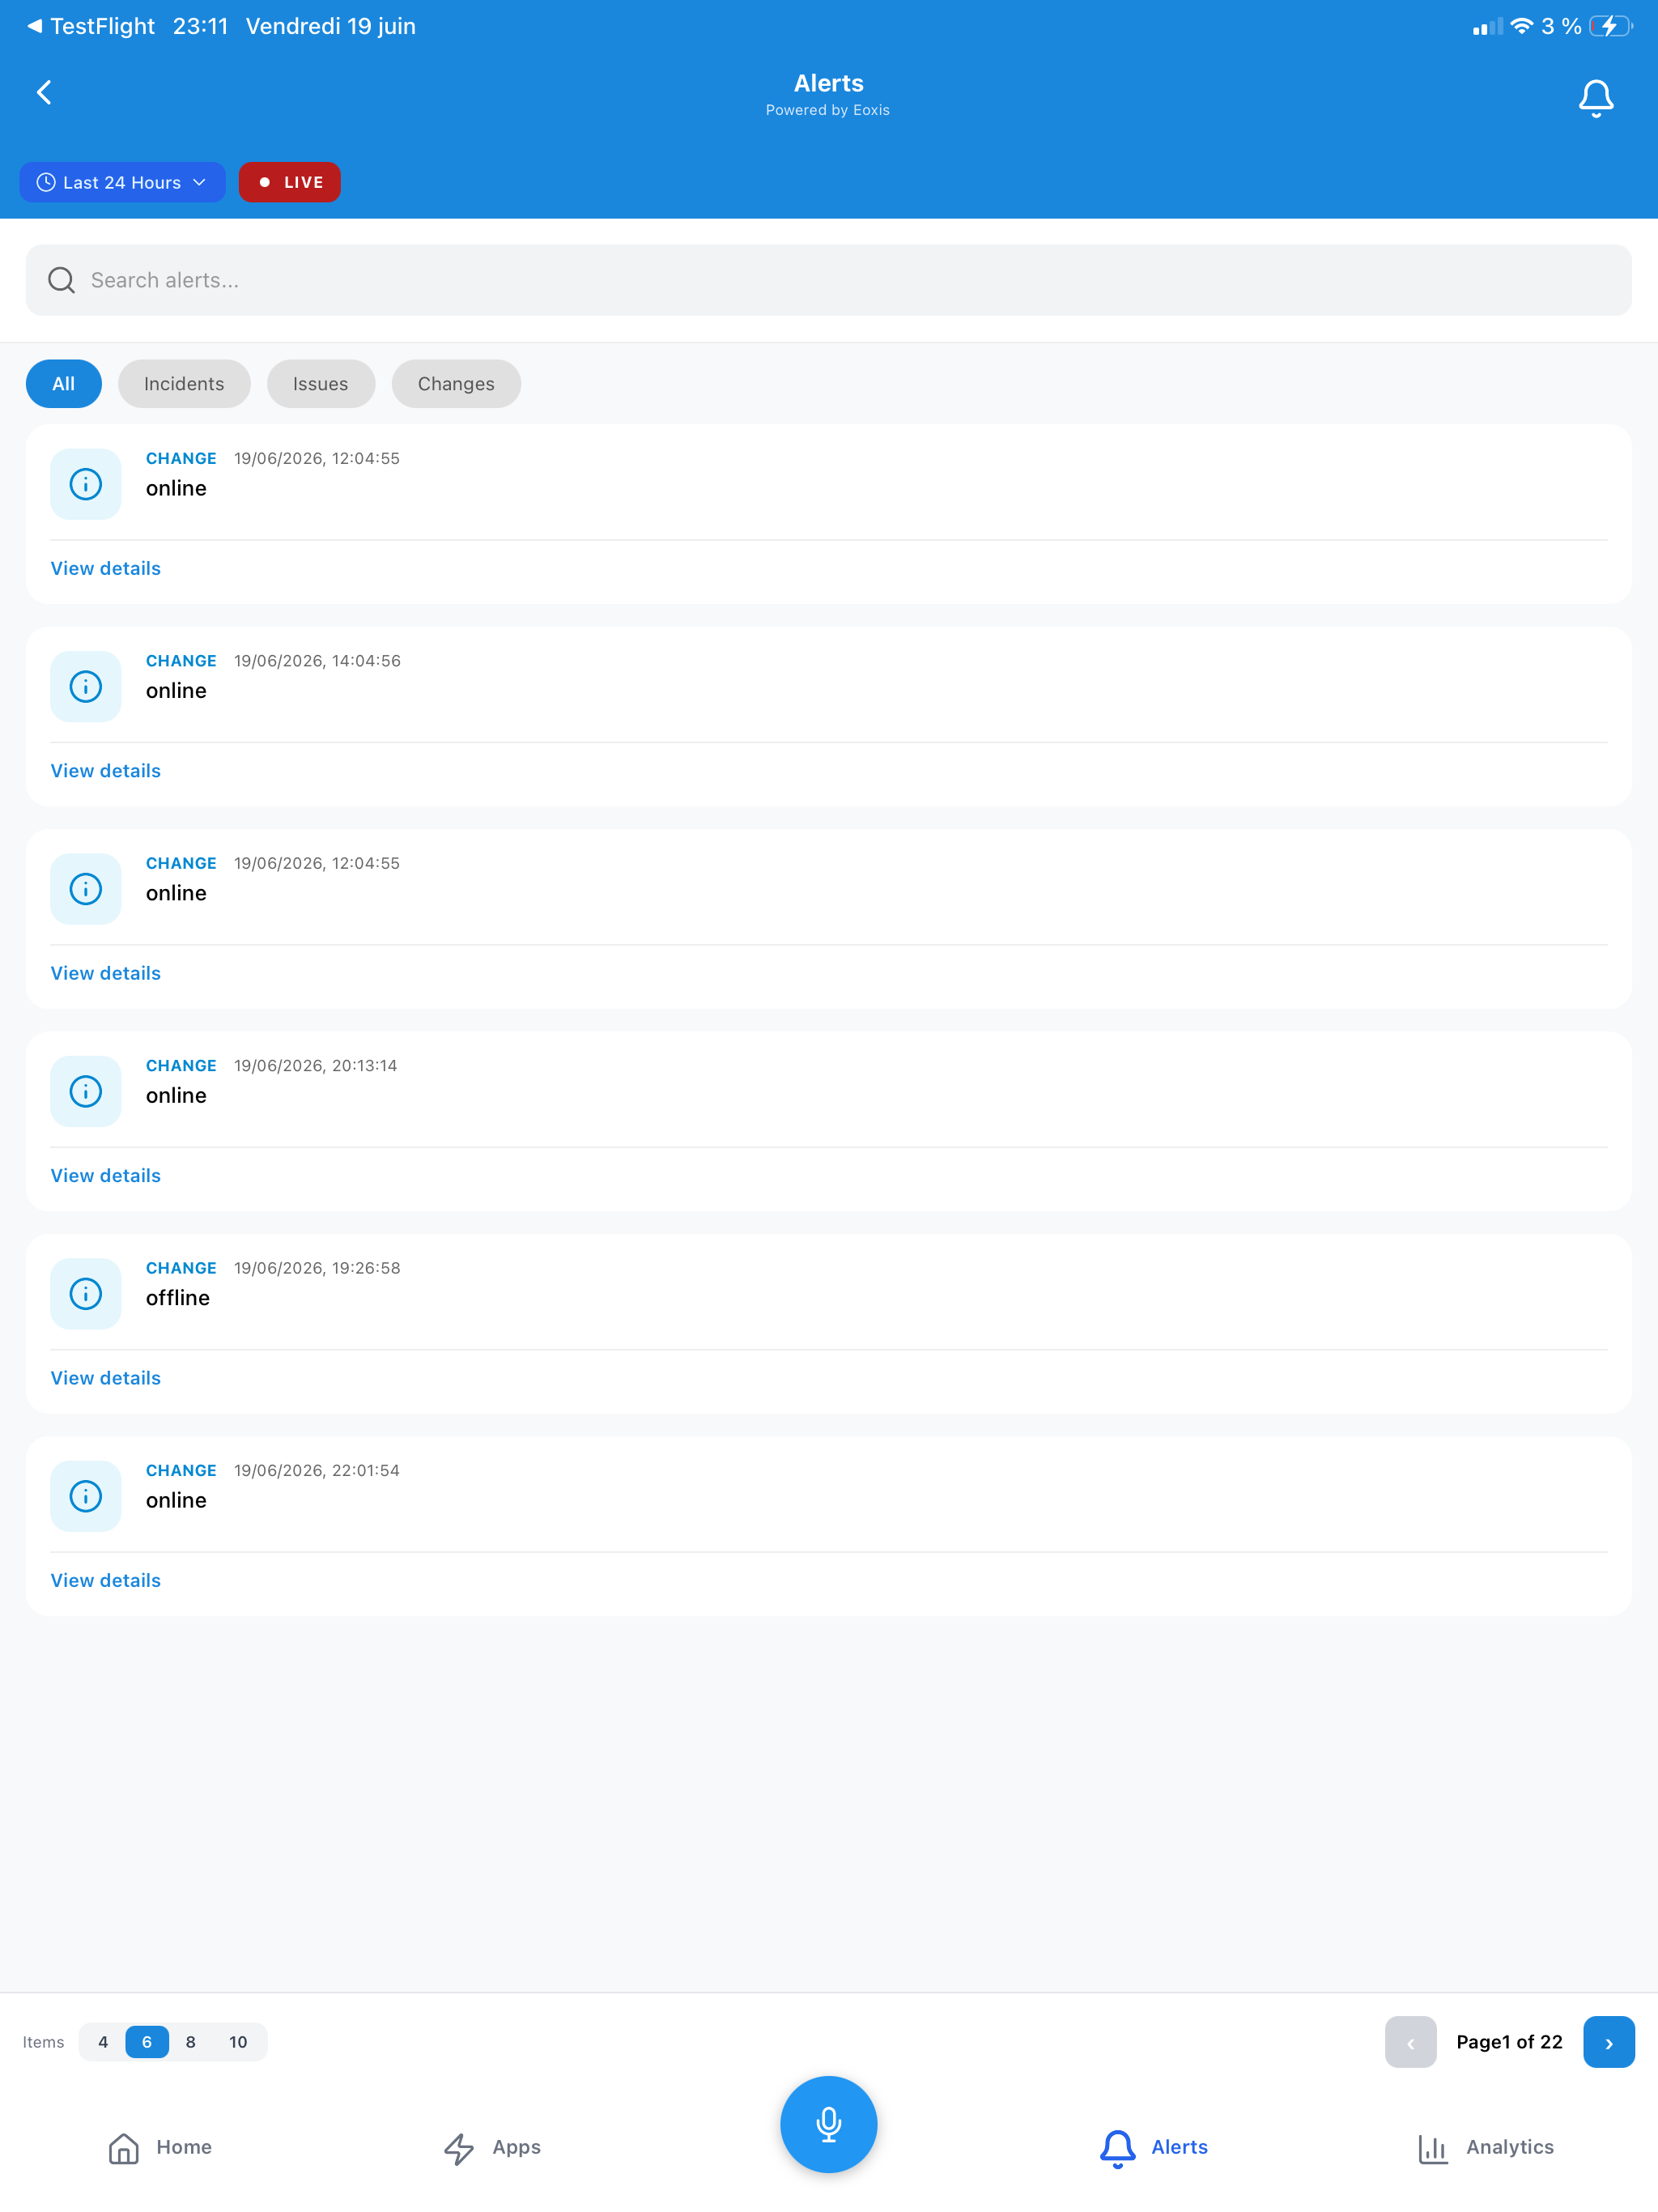Set items per page to 6
Viewport: 1658px width, 2212px height.
click(147, 2042)
